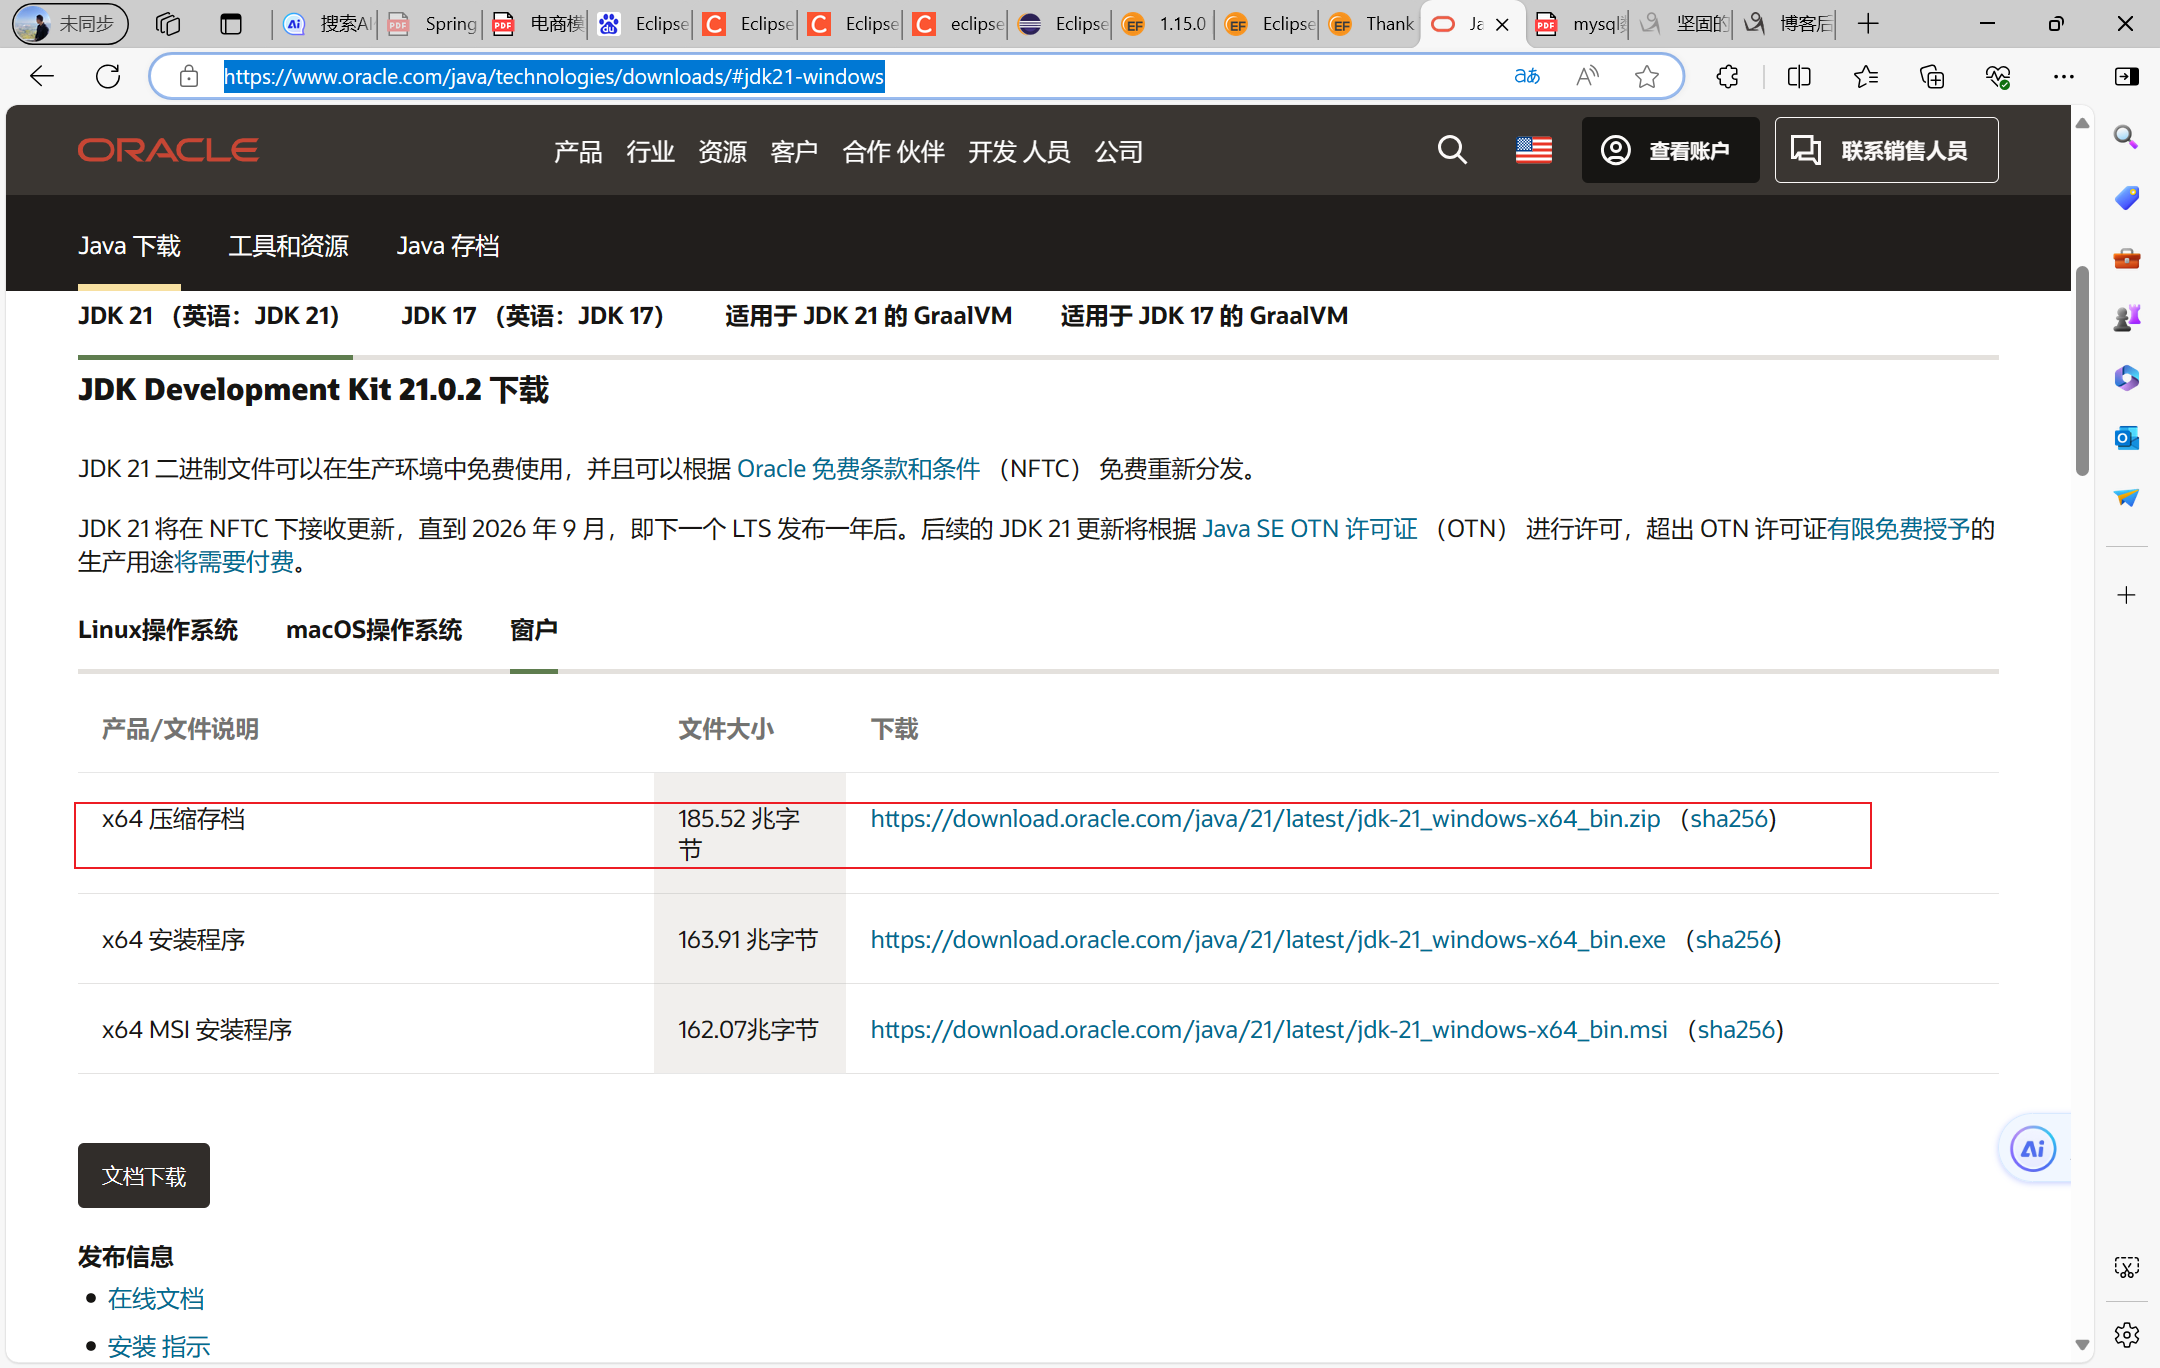
Task: Click the page vertical scrollbar thumb
Action: (2082, 370)
